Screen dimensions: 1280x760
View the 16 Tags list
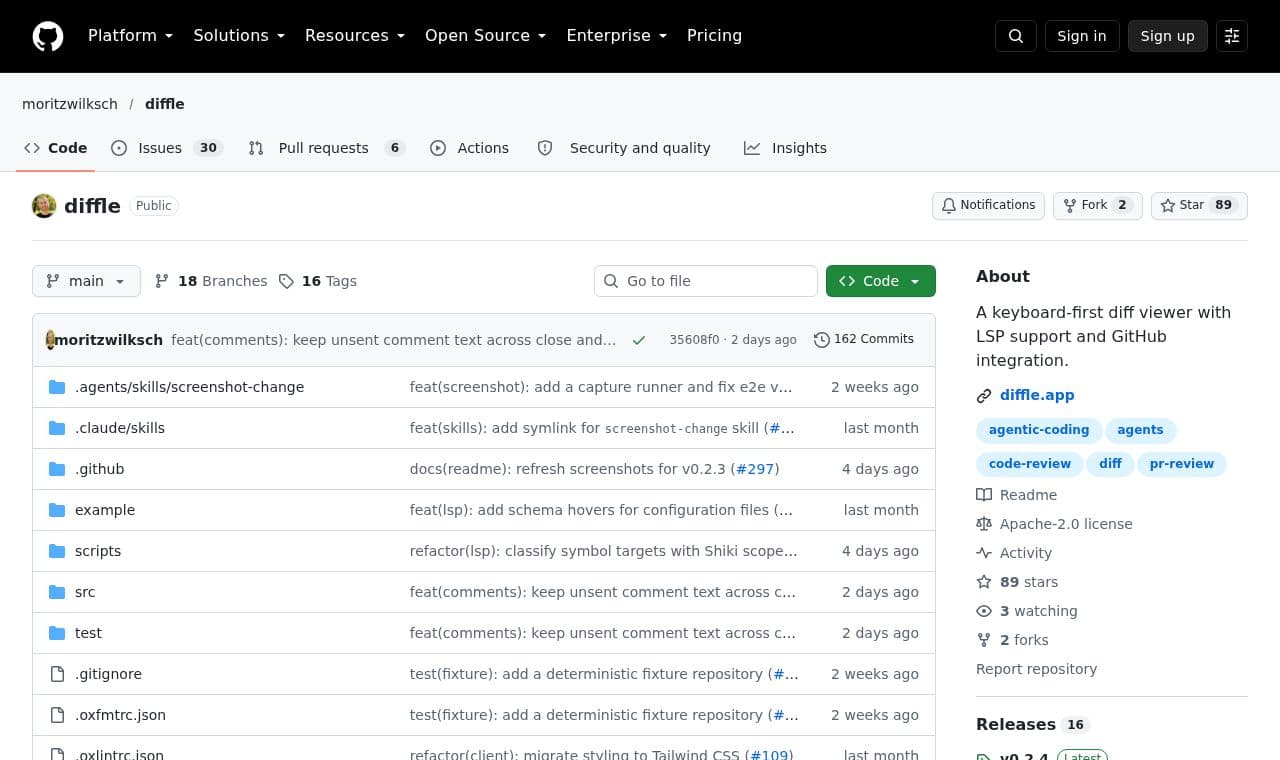coord(318,281)
